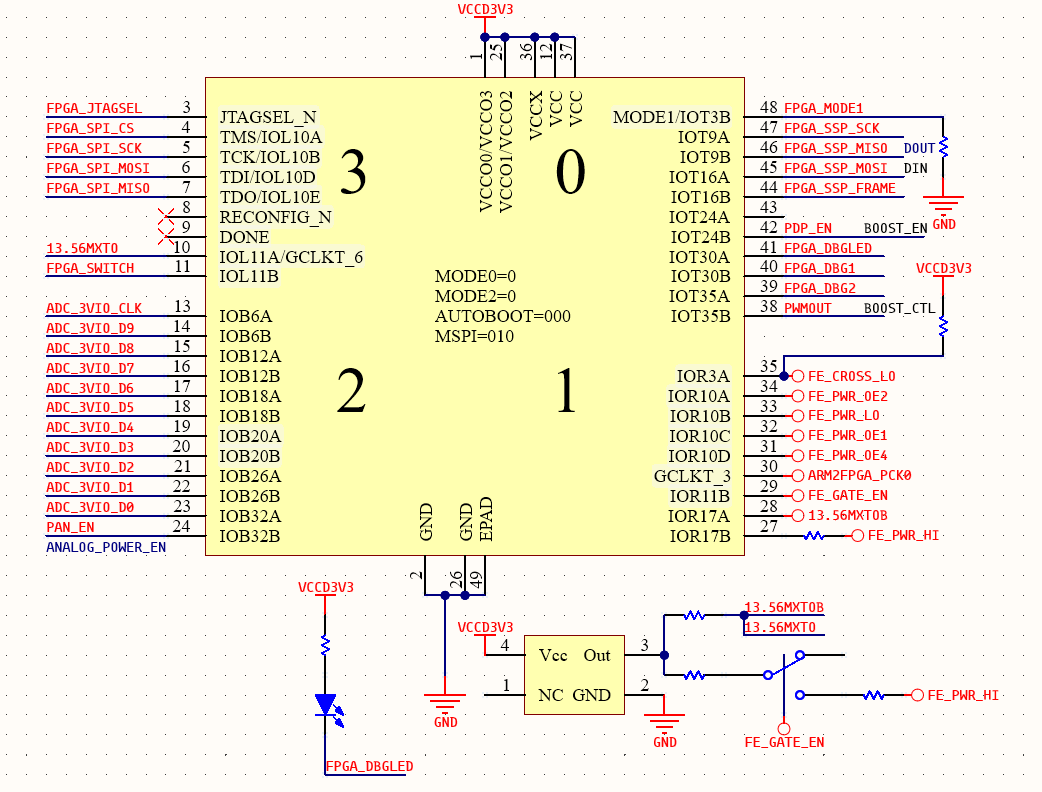Click the BOOST_EN text label
The height and width of the screenshot is (792, 1042).
click(x=895, y=228)
